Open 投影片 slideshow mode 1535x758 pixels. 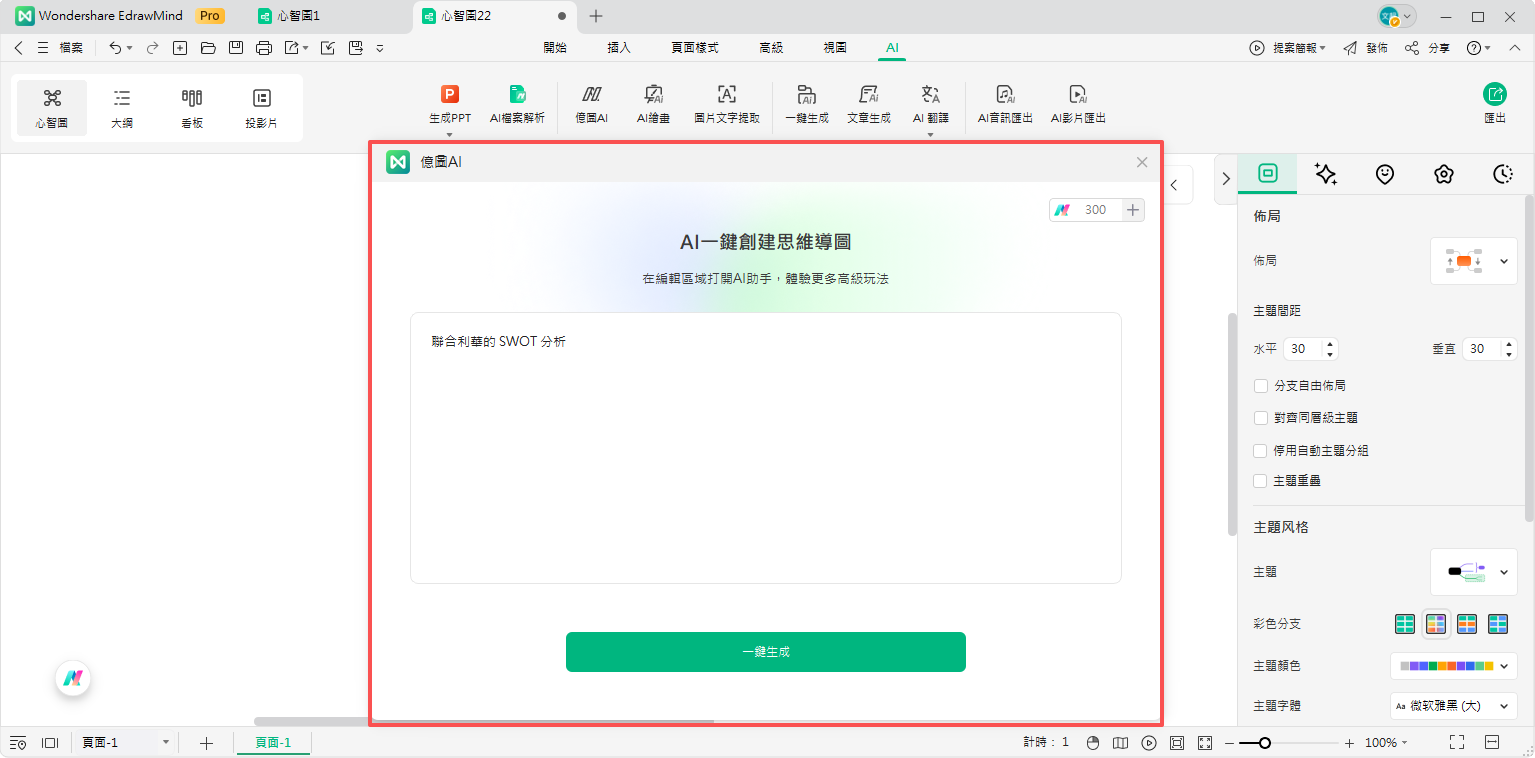point(260,106)
